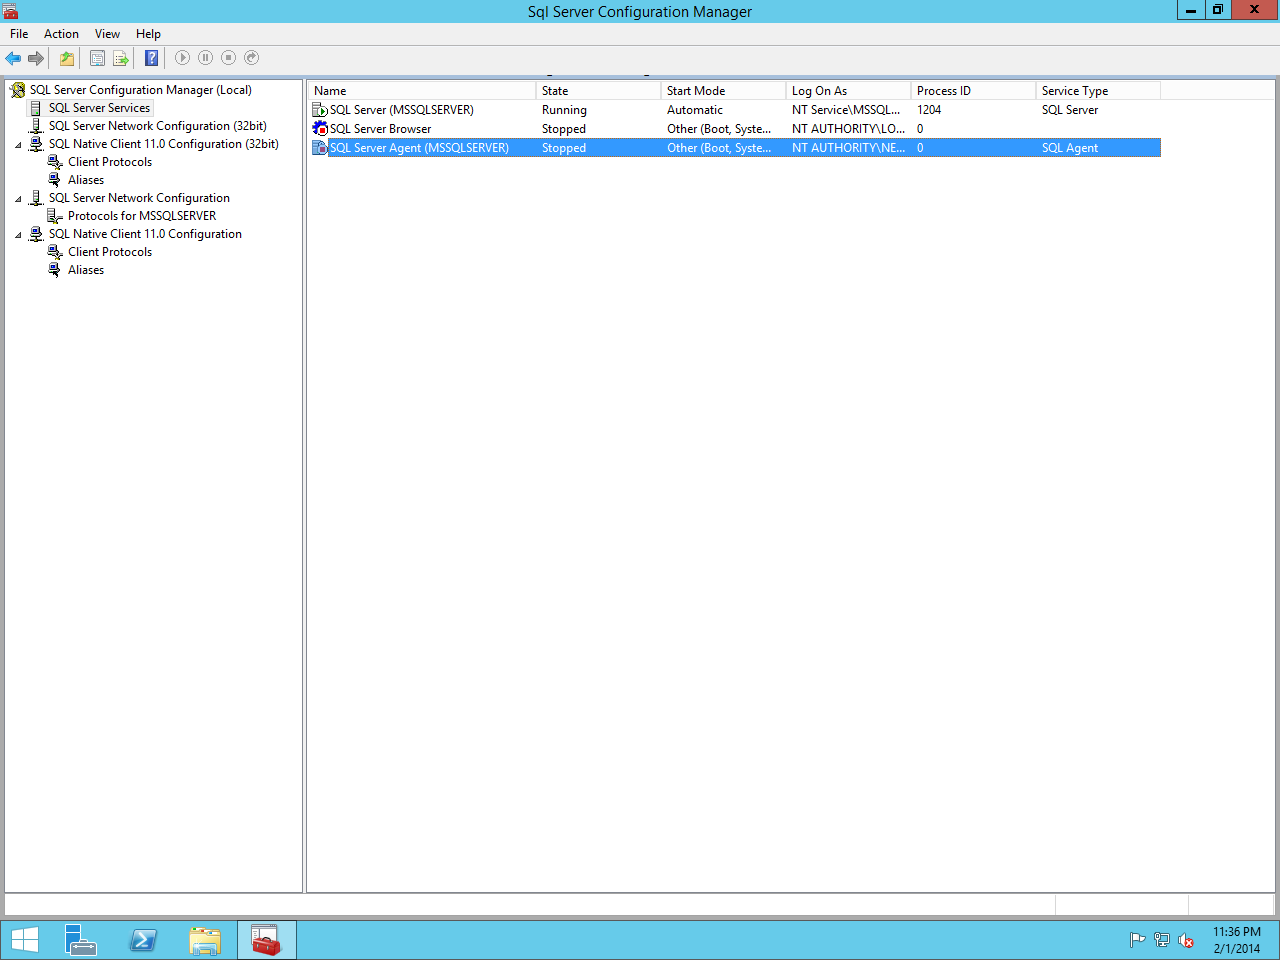Click the SQL Server Configuration Manager root icon
The height and width of the screenshot is (960, 1280).
[17, 90]
